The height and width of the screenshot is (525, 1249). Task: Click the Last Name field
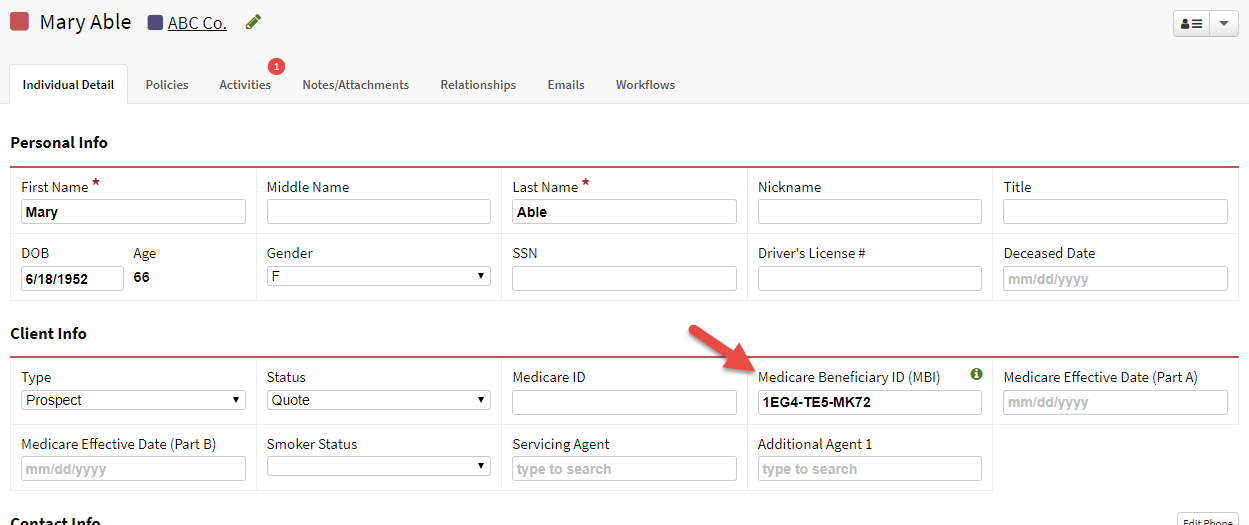click(x=624, y=212)
